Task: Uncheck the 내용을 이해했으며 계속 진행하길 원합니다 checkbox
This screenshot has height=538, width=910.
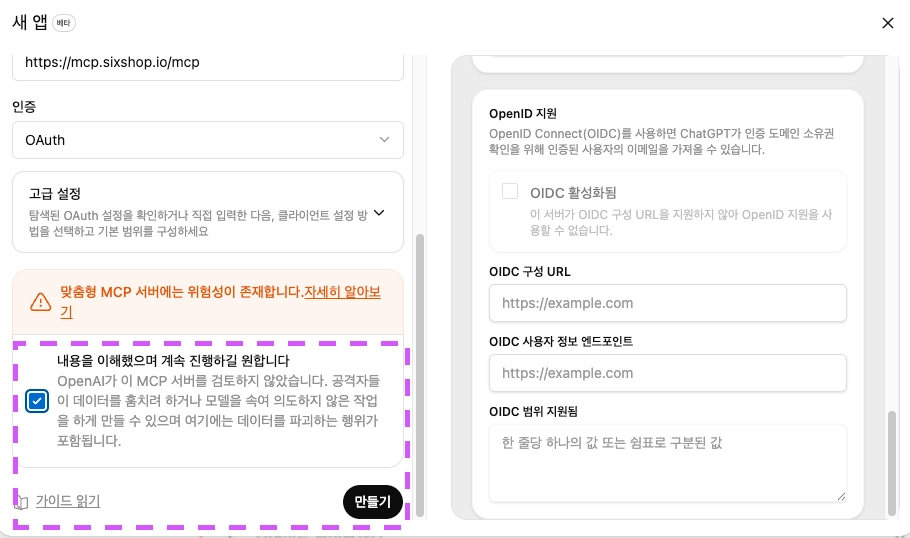Action: coord(37,401)
